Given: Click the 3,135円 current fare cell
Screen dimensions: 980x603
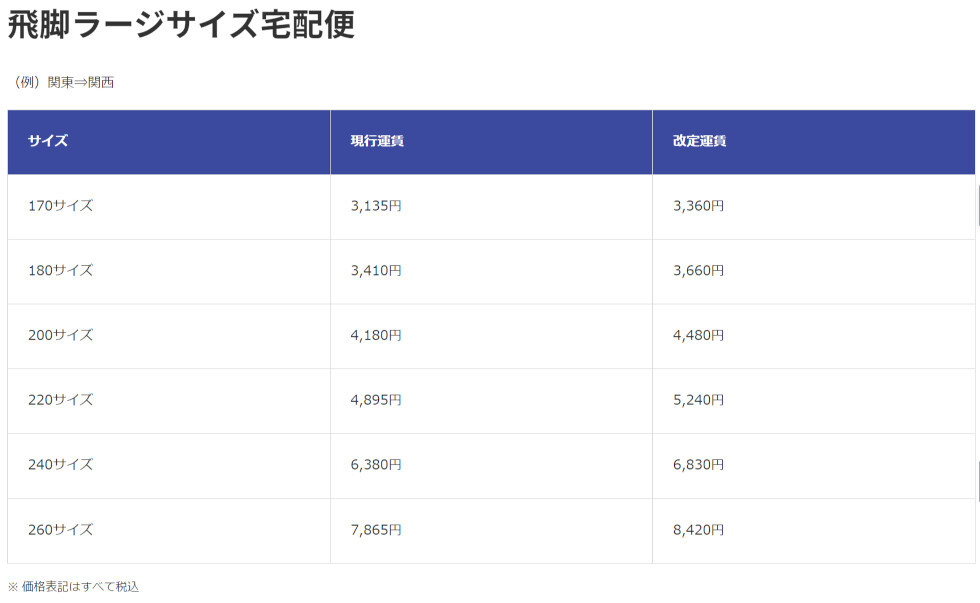Looking at the screenshot, I should point(376,206).
